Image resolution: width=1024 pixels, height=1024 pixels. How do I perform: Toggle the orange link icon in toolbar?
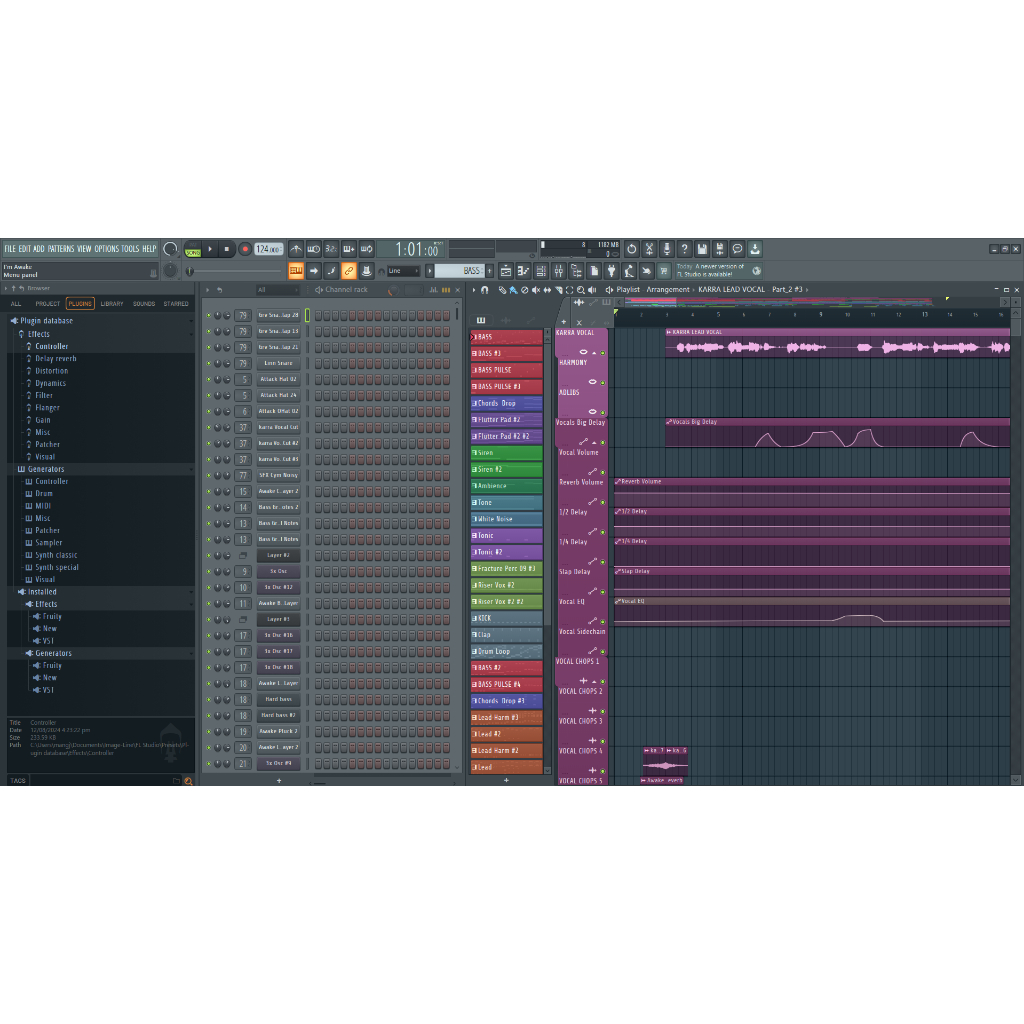tap(349, 271)
